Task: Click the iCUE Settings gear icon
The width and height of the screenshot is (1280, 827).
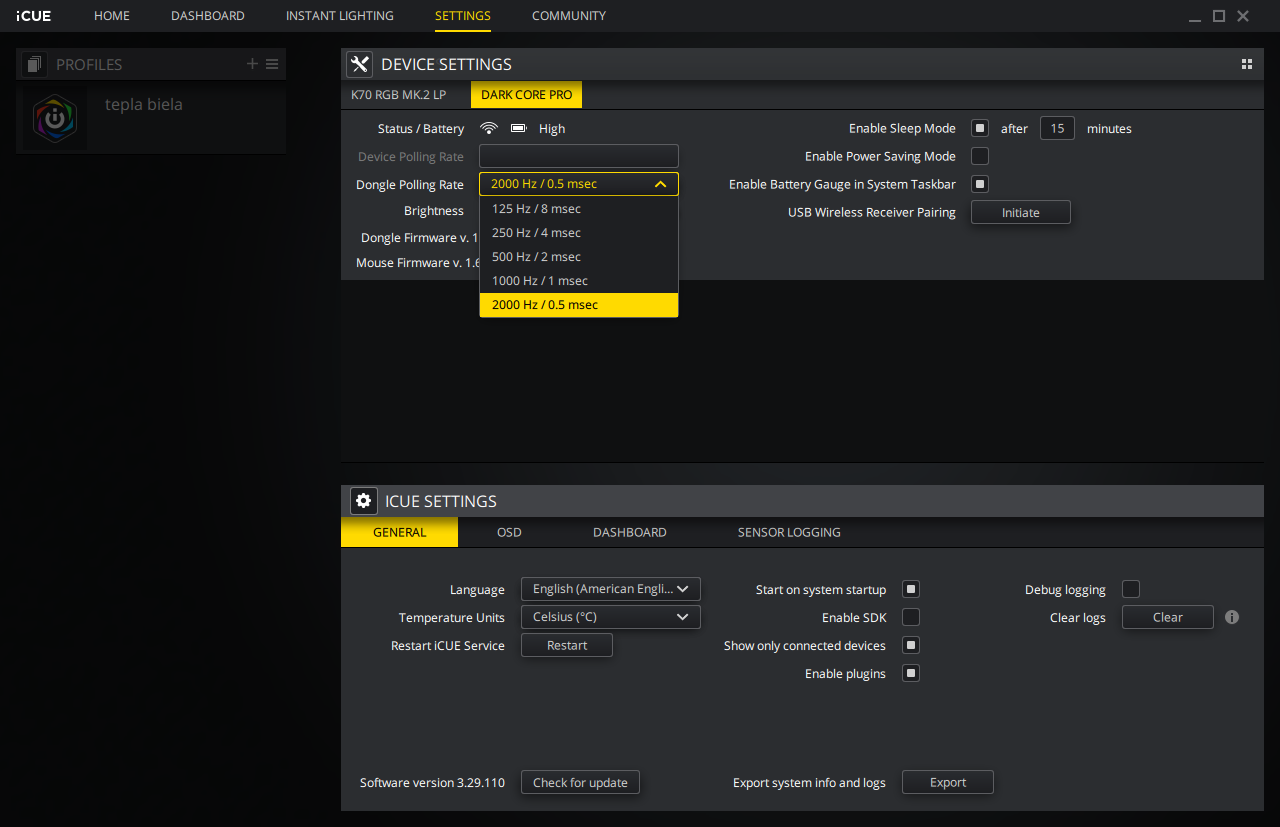Action: click(x=364, y=501)
